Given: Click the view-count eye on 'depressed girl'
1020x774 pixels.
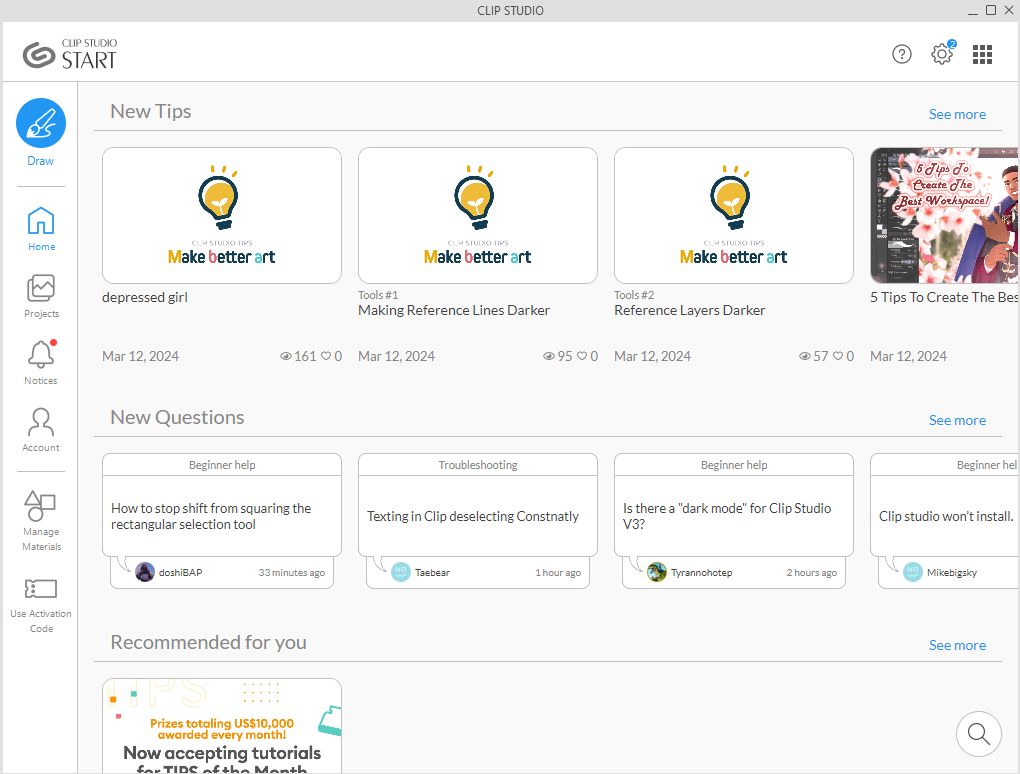Looking at the screenshot, I should tap(286, 356).
